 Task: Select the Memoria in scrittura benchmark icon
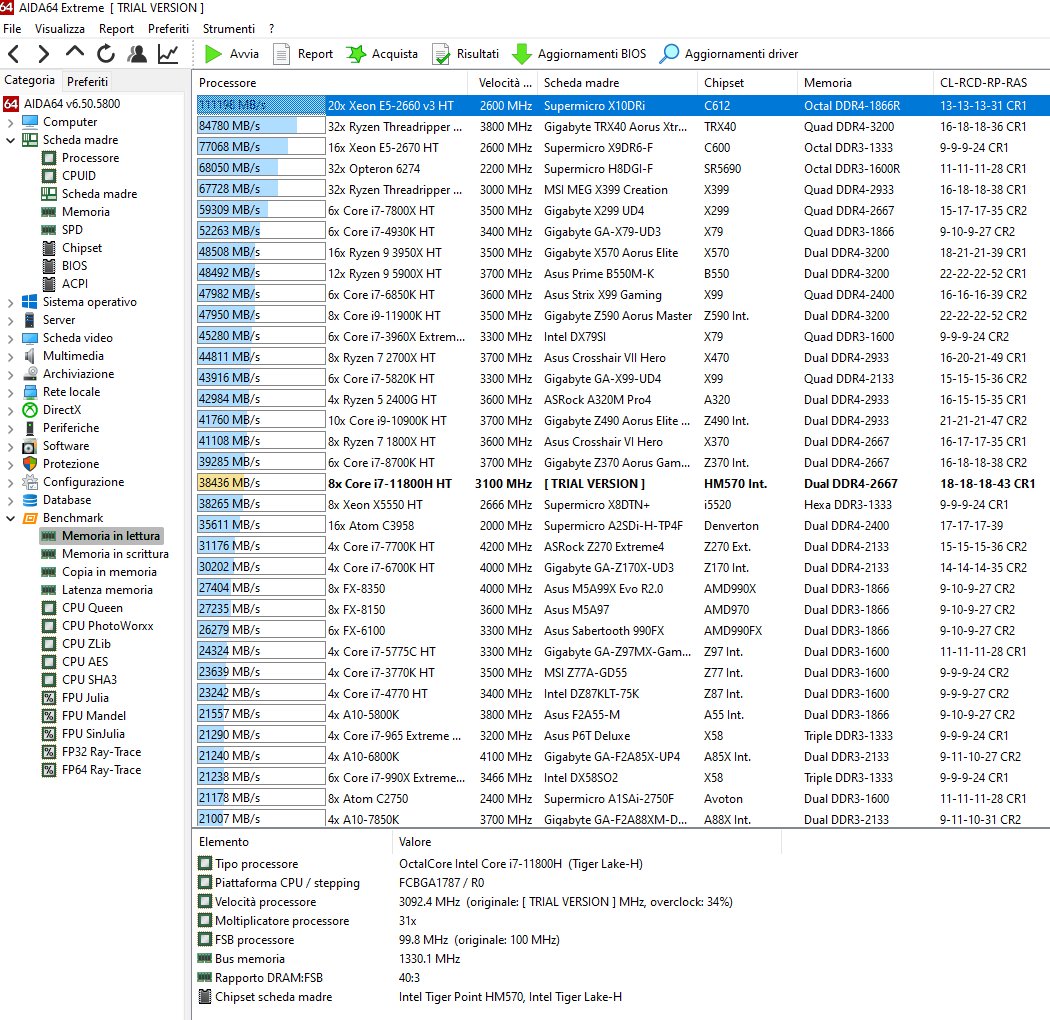pyautogui.click(x=49, y=554)
